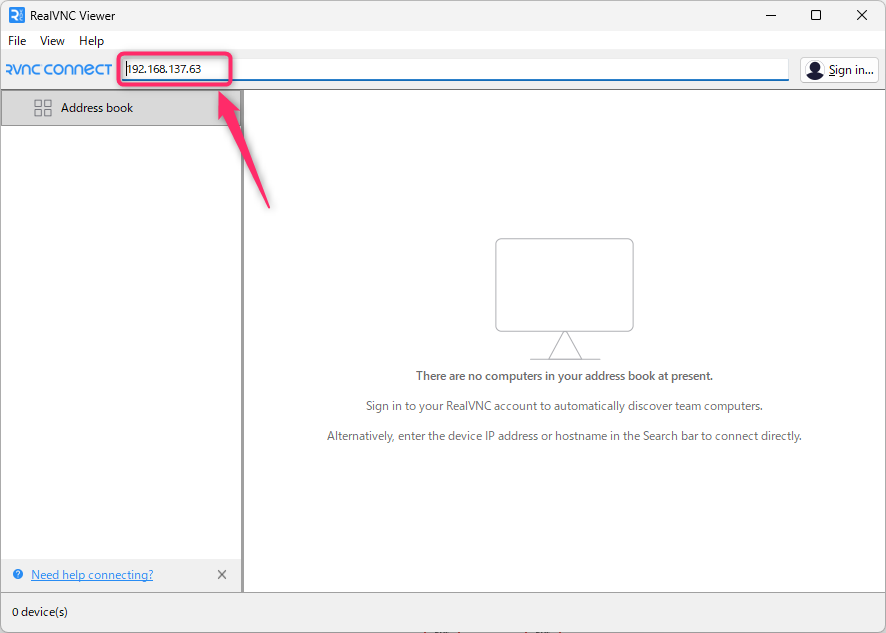The height and width of the screenshot is (633, 886).
Task: Click the Address book grid icon
Action: 43,108
